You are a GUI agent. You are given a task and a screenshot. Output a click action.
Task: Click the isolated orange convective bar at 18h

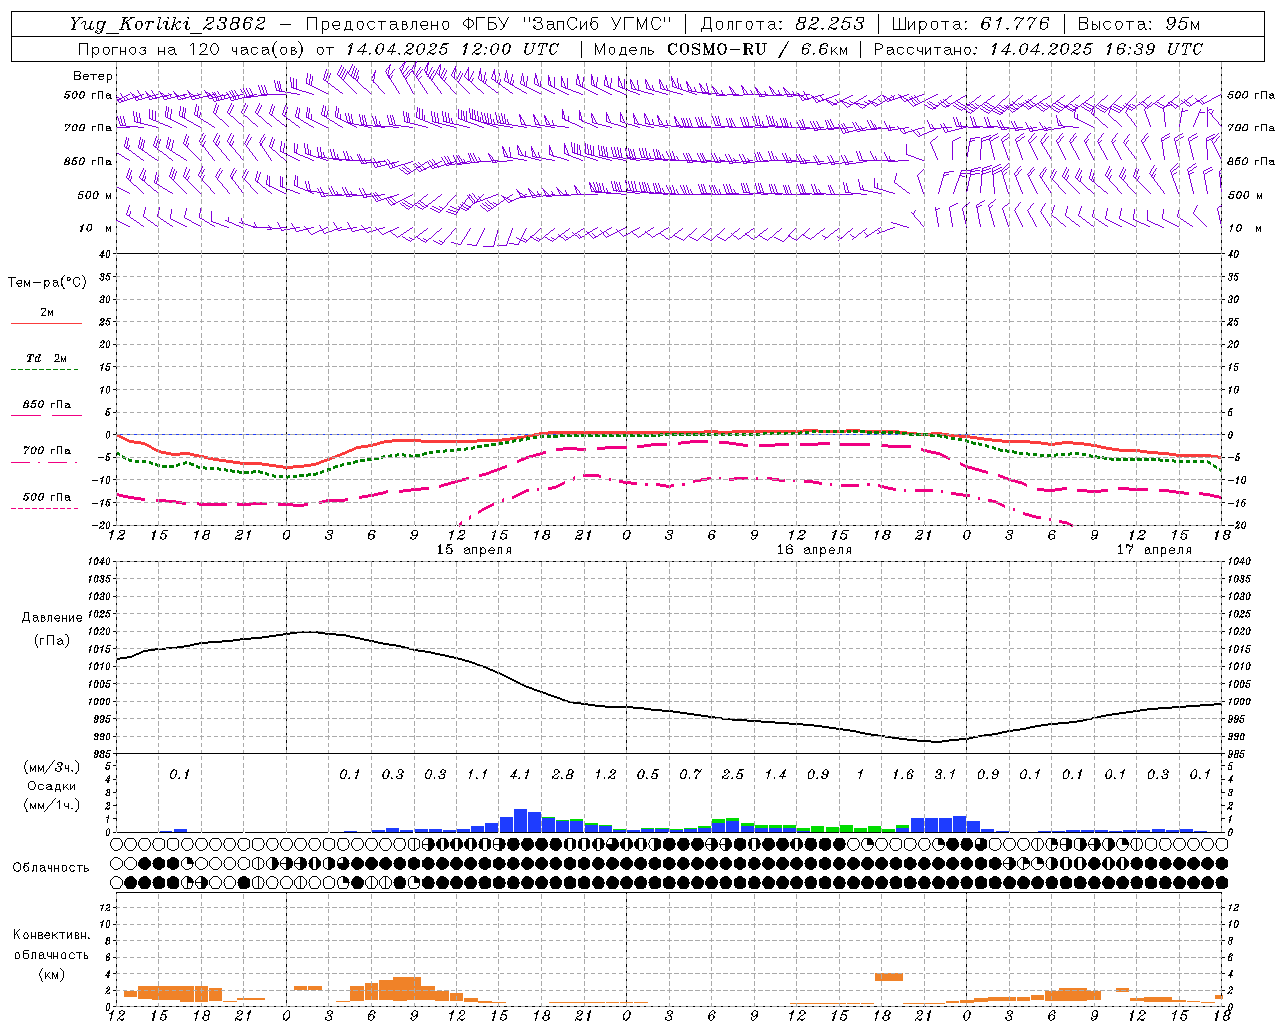tap(889, 977)
